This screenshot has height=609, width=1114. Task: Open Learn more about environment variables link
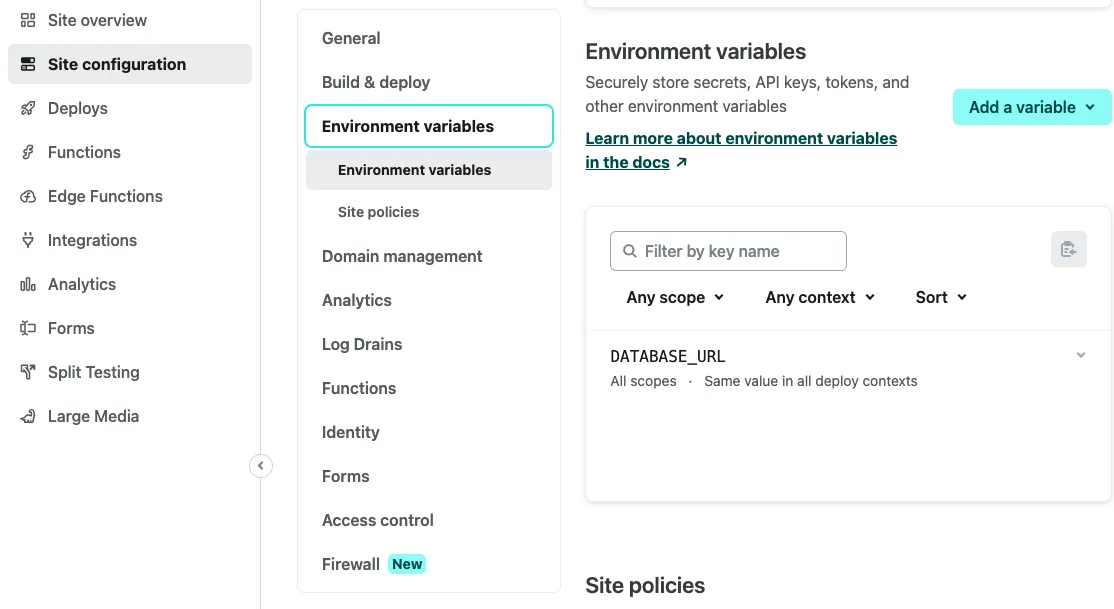(x=741, y=150)
